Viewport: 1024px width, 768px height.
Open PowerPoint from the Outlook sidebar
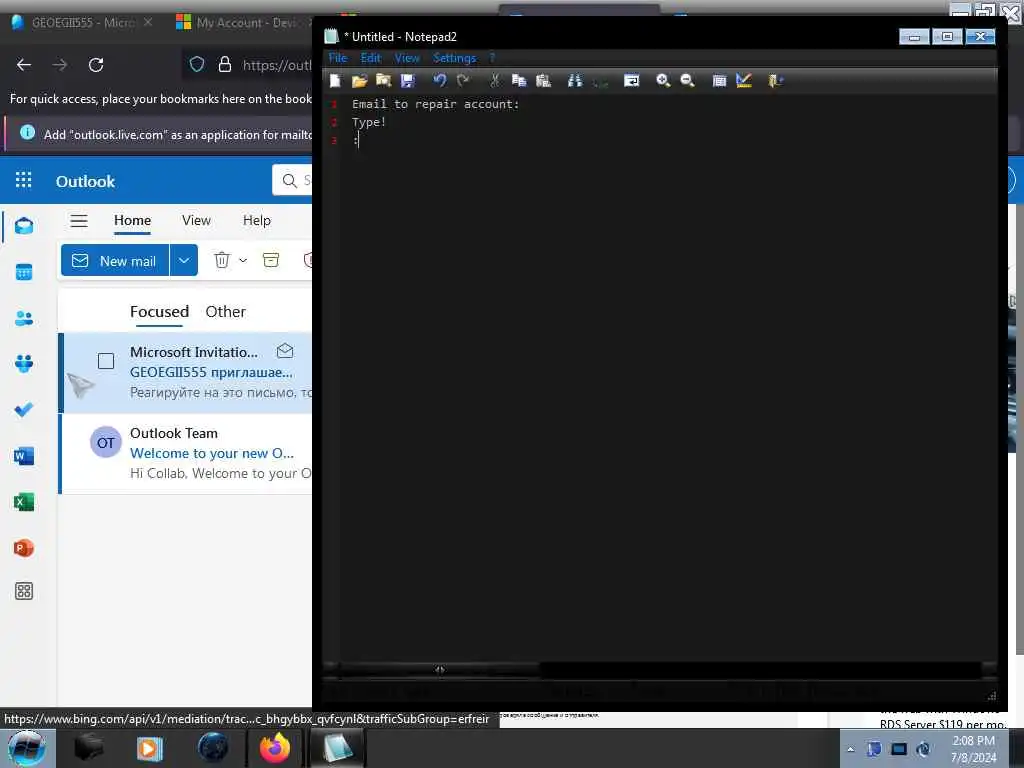coord(24,548)
